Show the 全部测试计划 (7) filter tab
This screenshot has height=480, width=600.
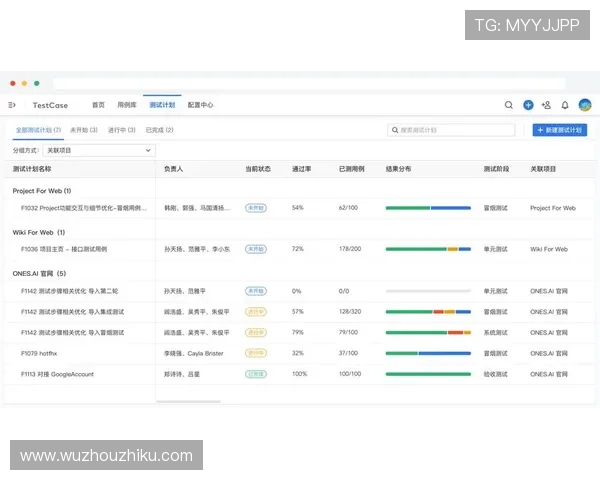[x=38, y=130]
